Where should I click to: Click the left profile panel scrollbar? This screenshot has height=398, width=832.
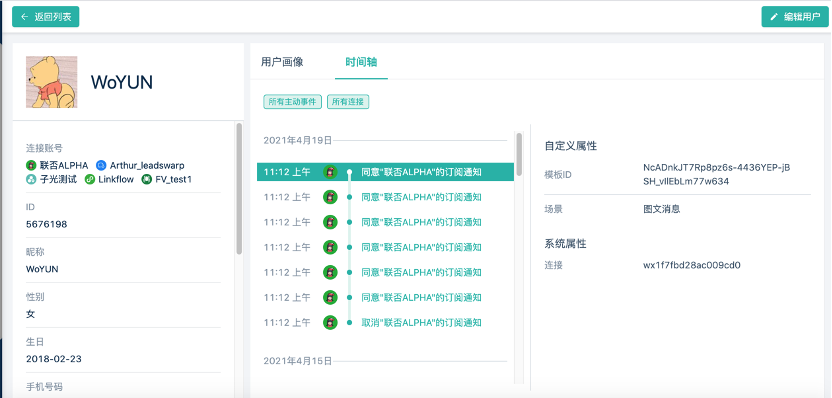pos(239,188)
